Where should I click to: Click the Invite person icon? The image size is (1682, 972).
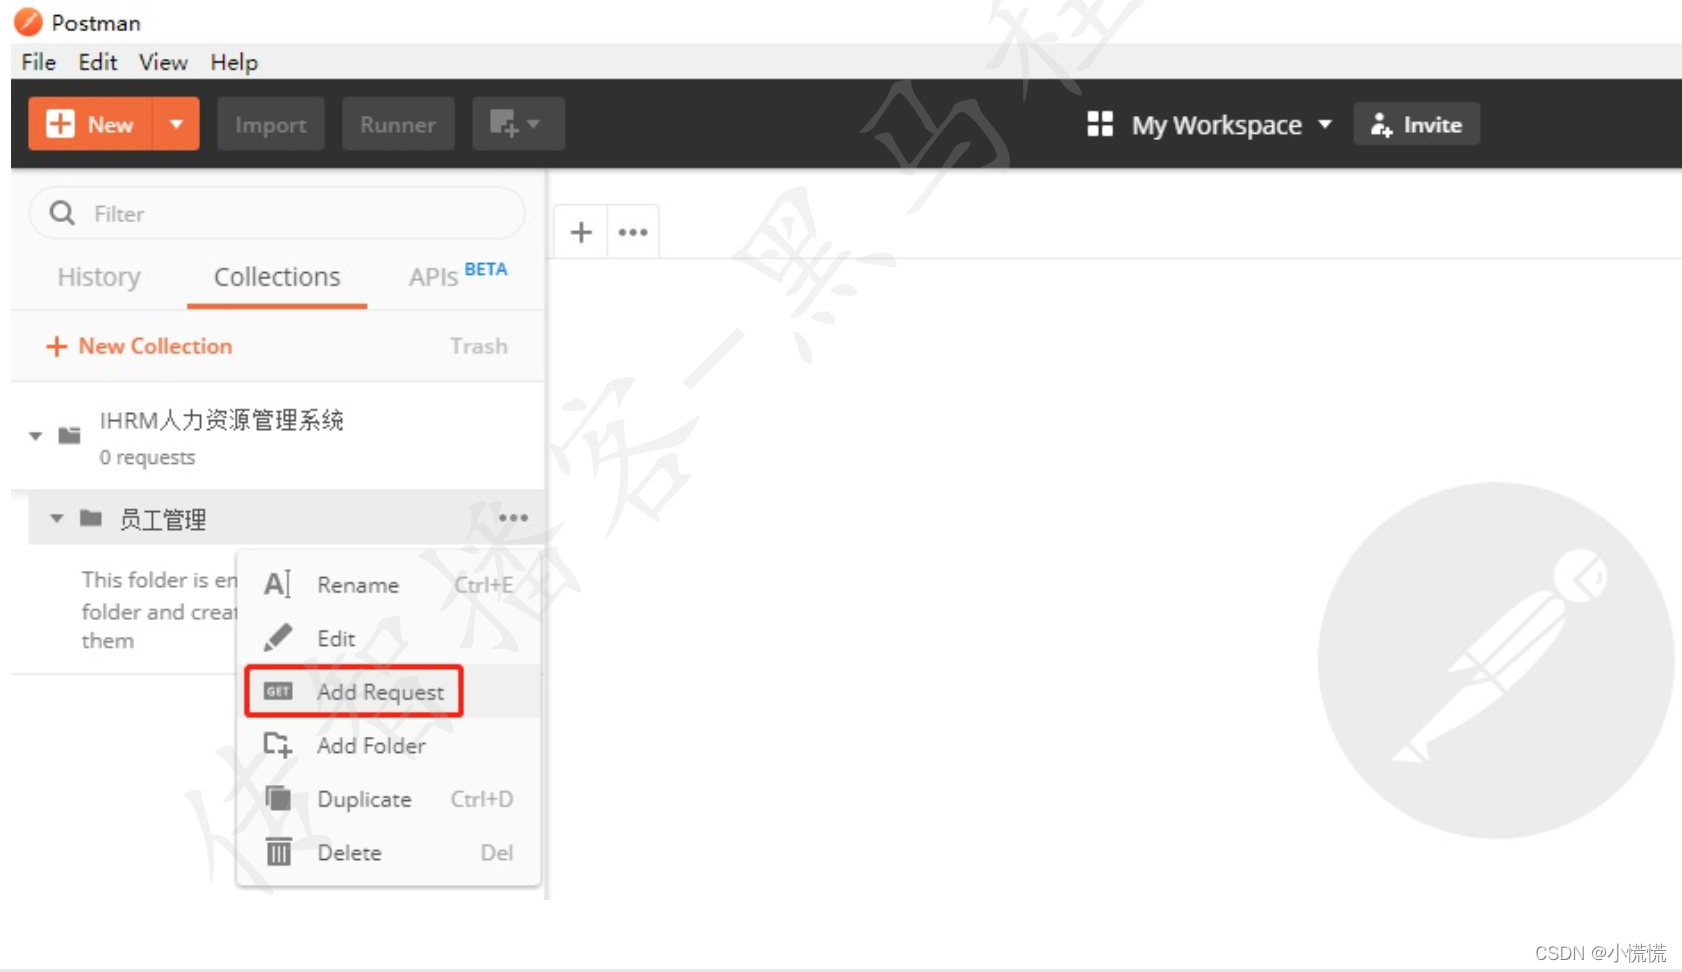click(1381, 125)
